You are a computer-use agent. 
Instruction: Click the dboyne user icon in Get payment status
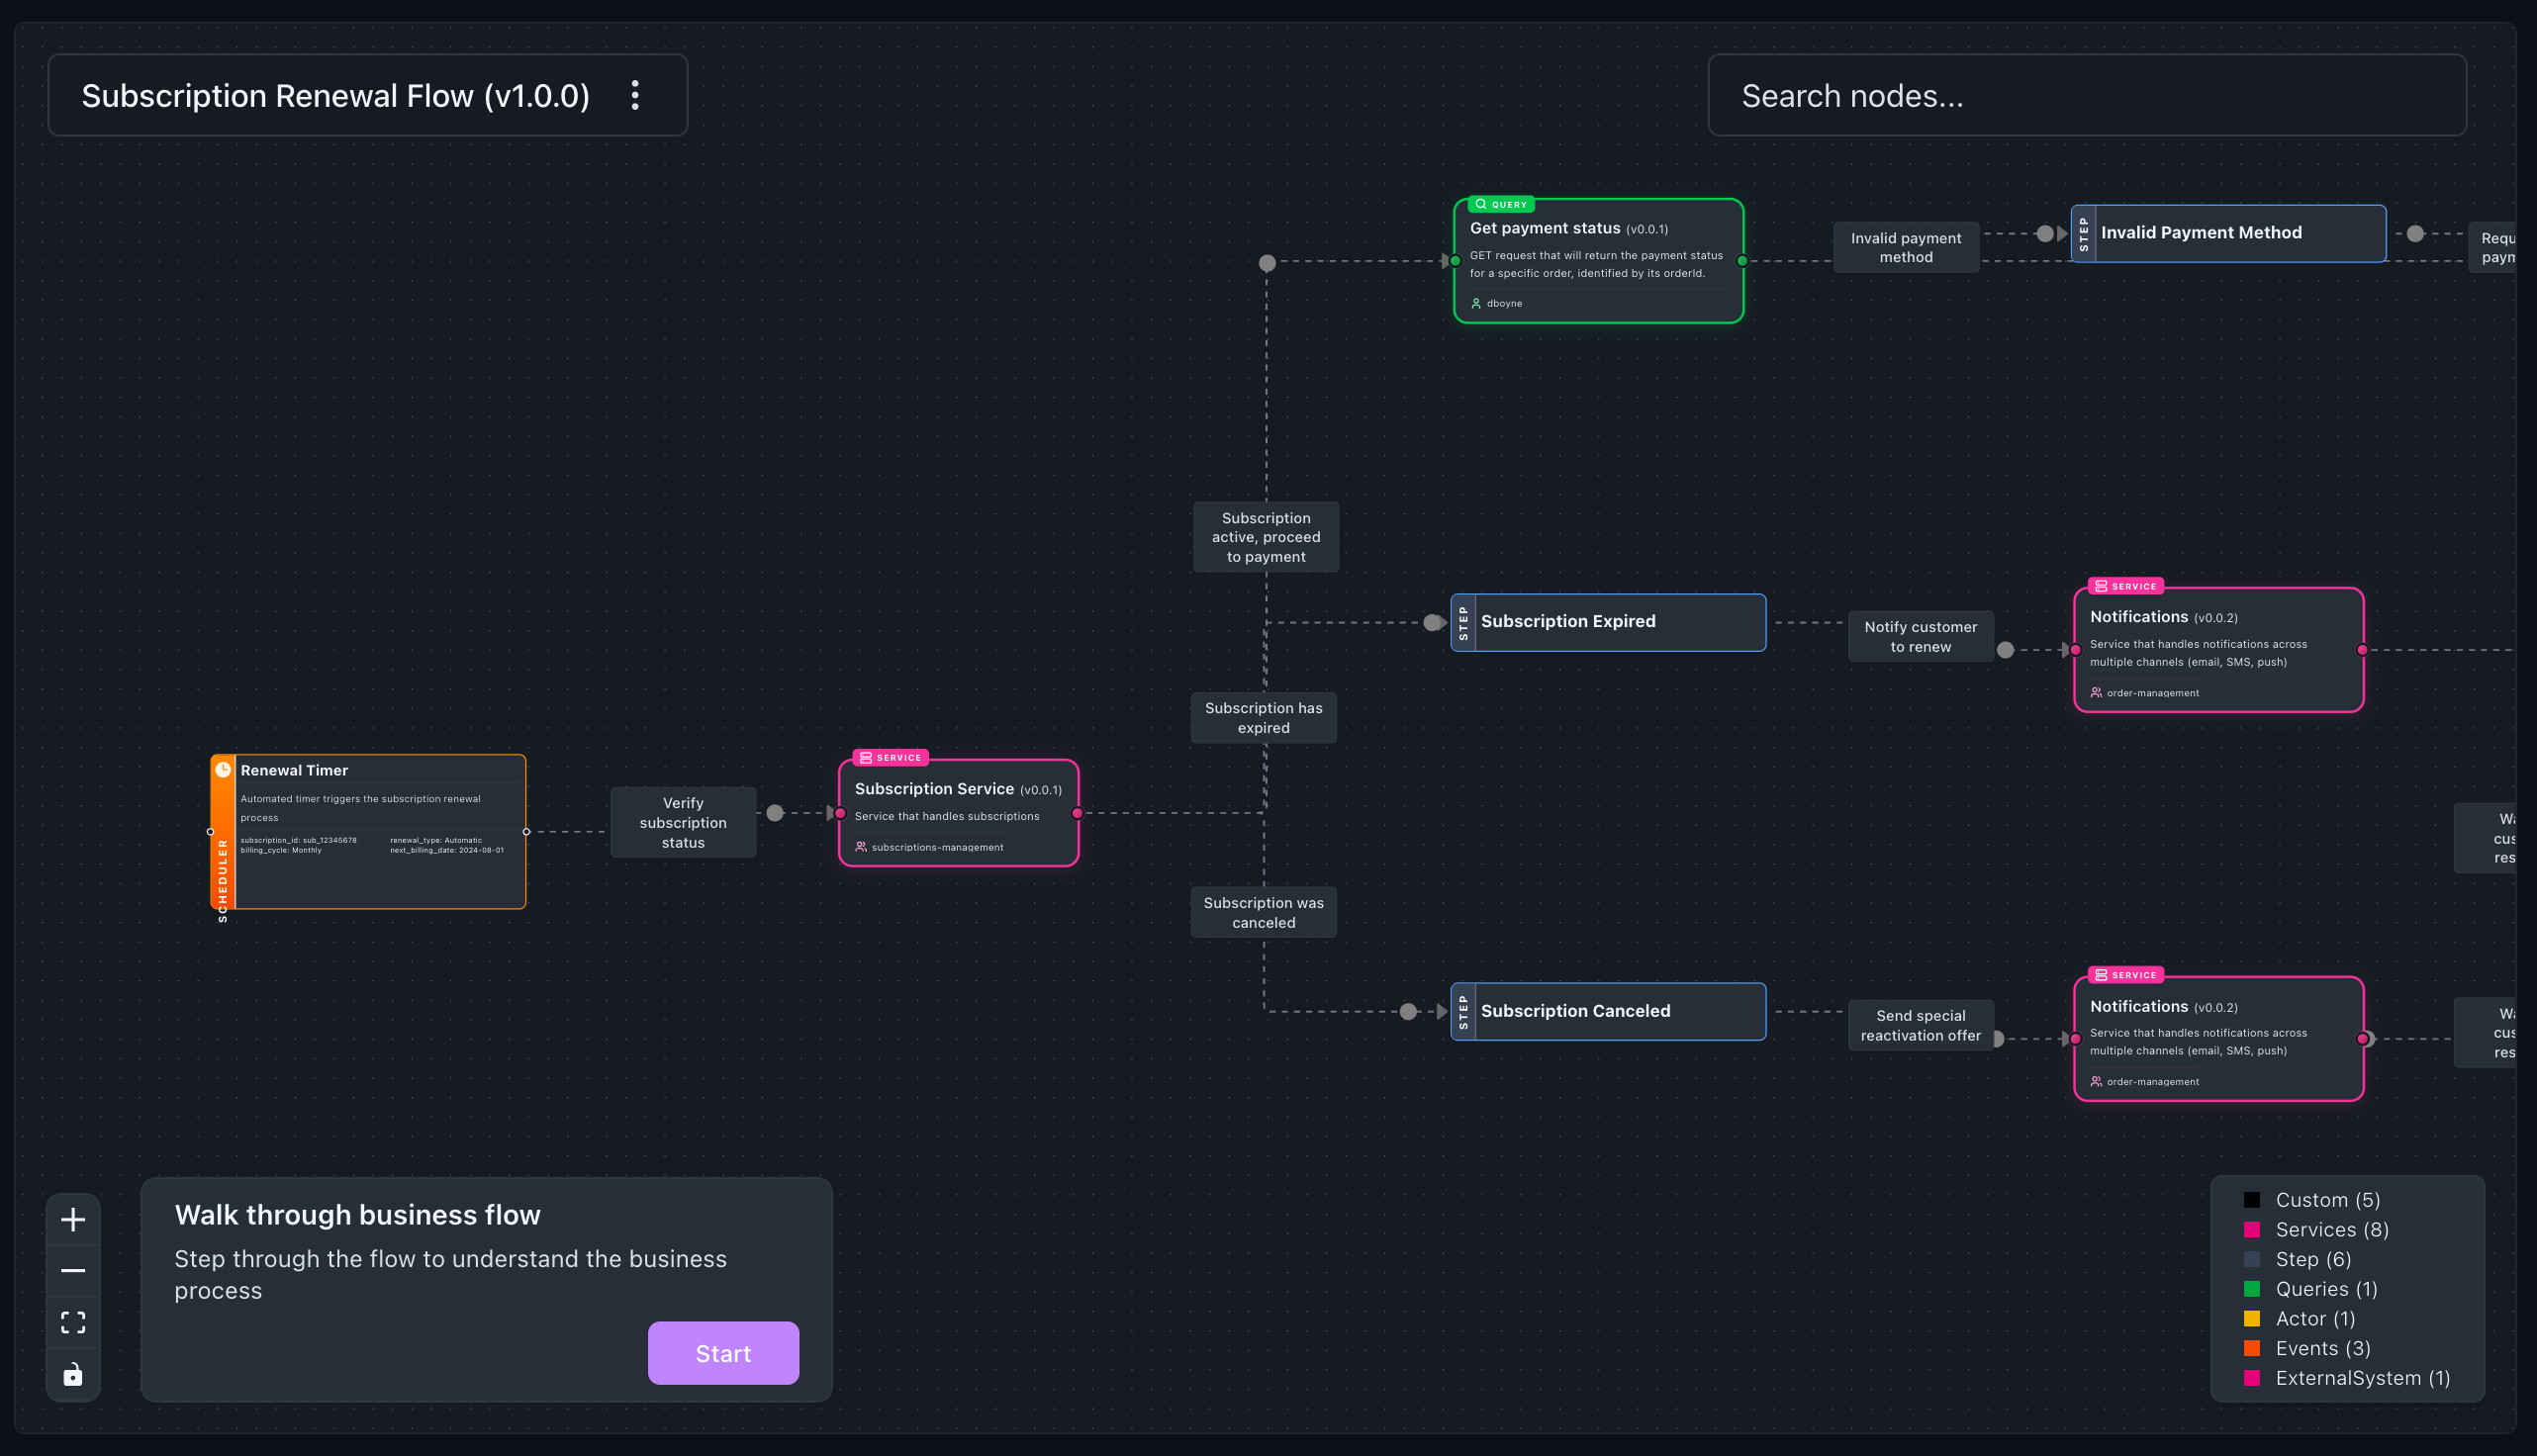coord(1477,303)
